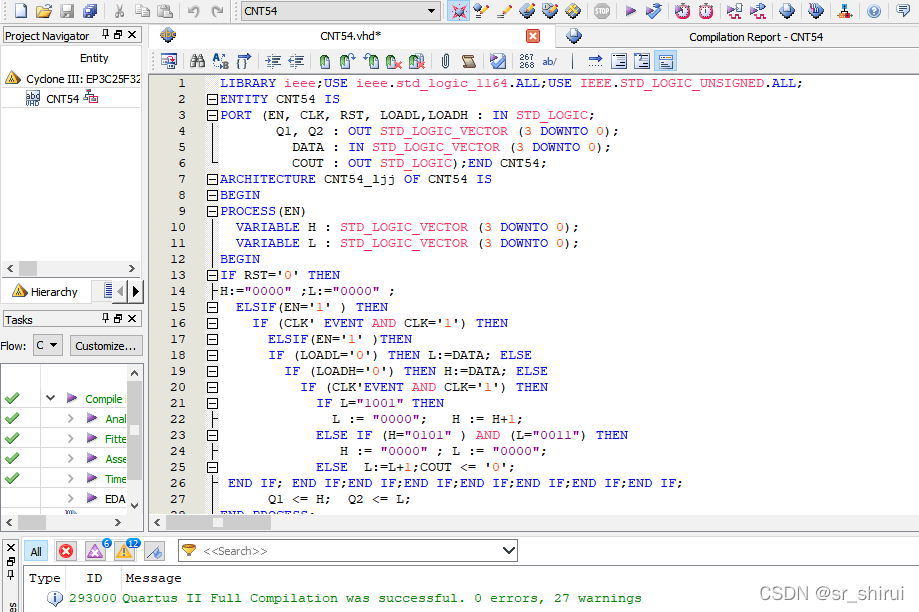The image size is (919, 612).
Task: Increase indent of selected code
Action: pos(273,61)
